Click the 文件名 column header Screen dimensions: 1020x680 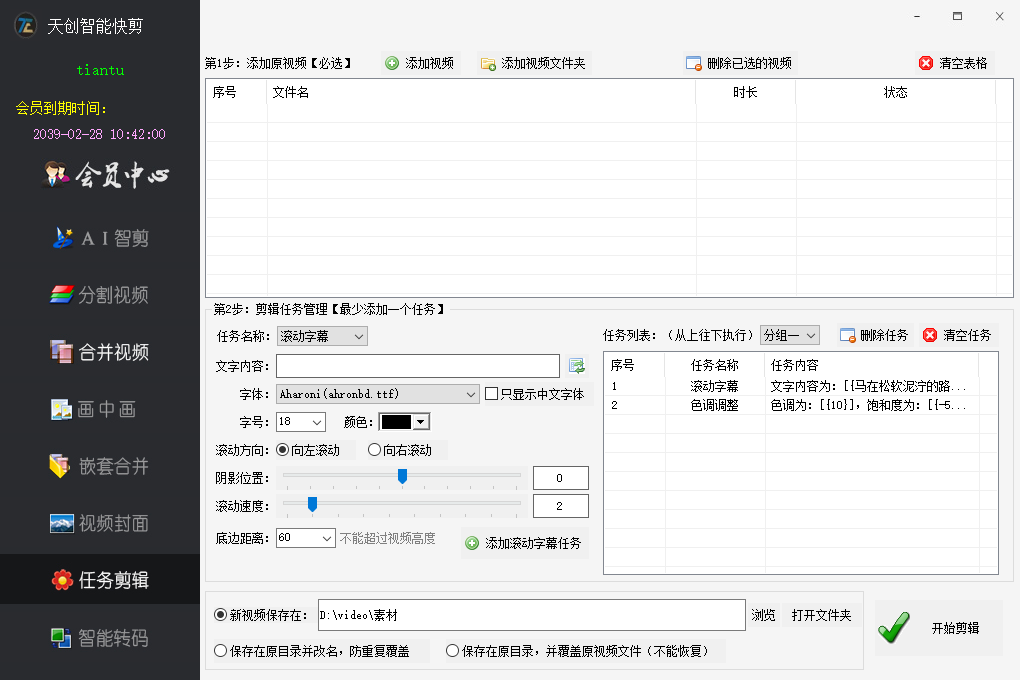tap(481, 92)
